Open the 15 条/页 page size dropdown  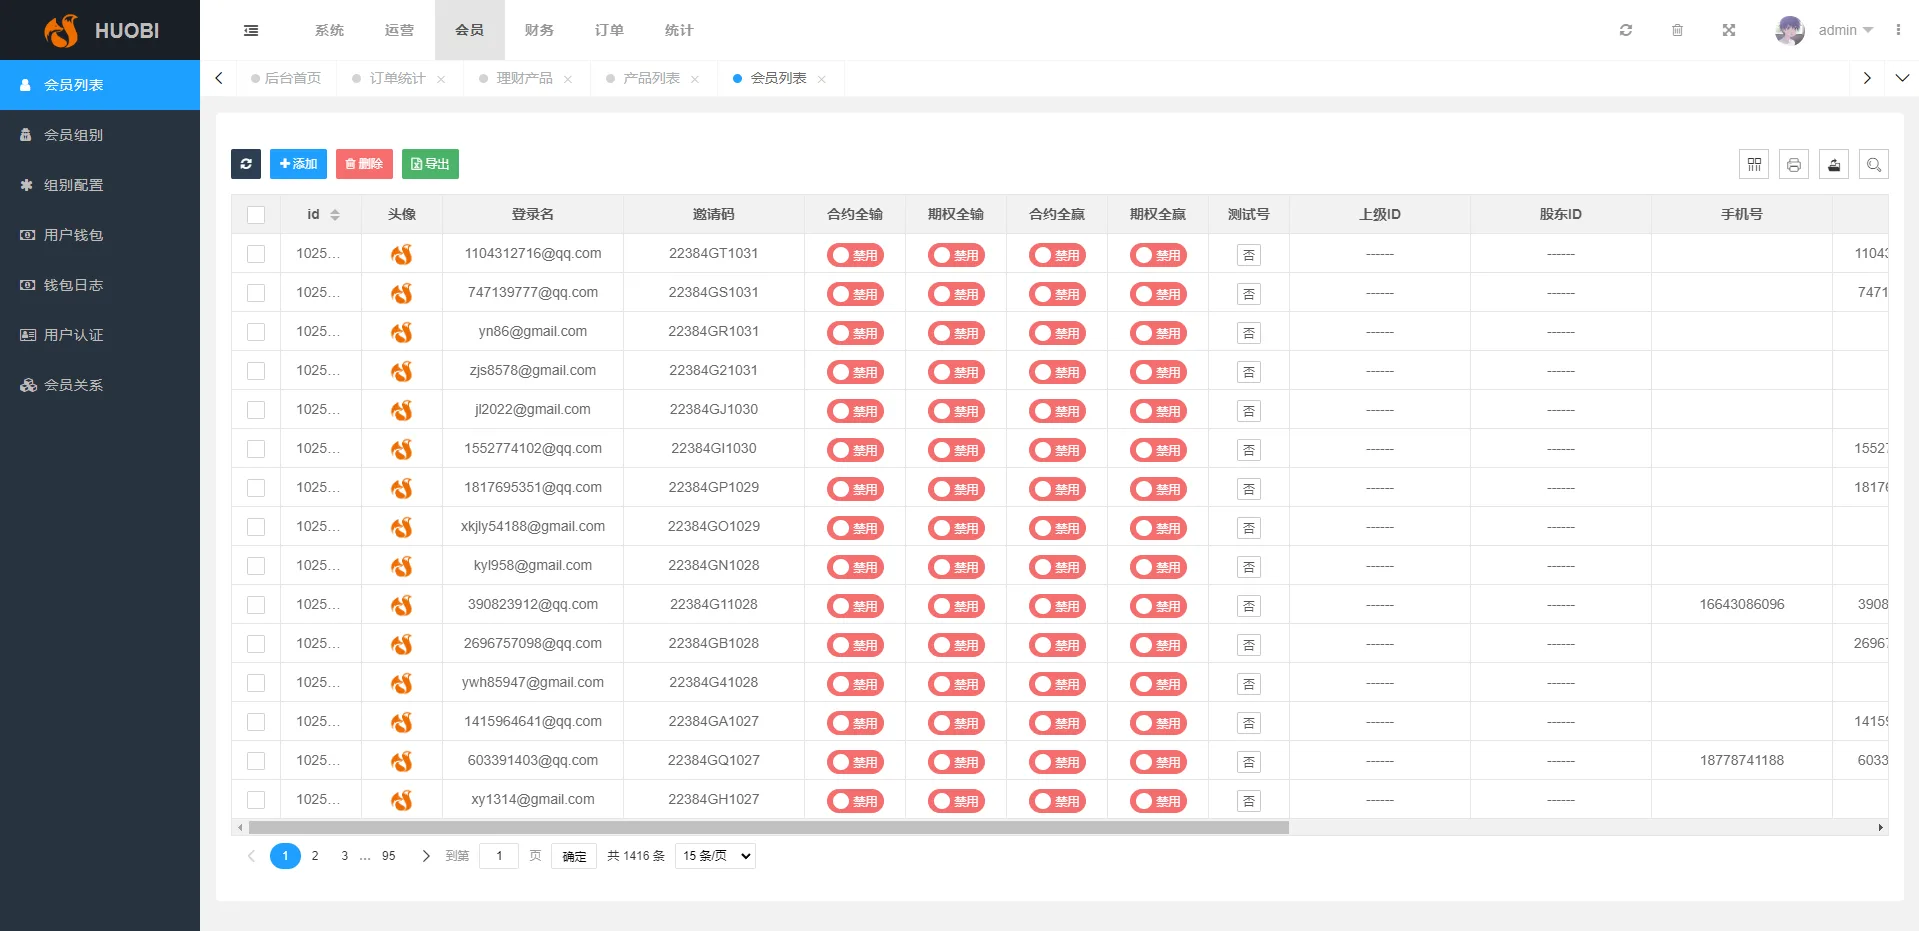tap(715, 856)
